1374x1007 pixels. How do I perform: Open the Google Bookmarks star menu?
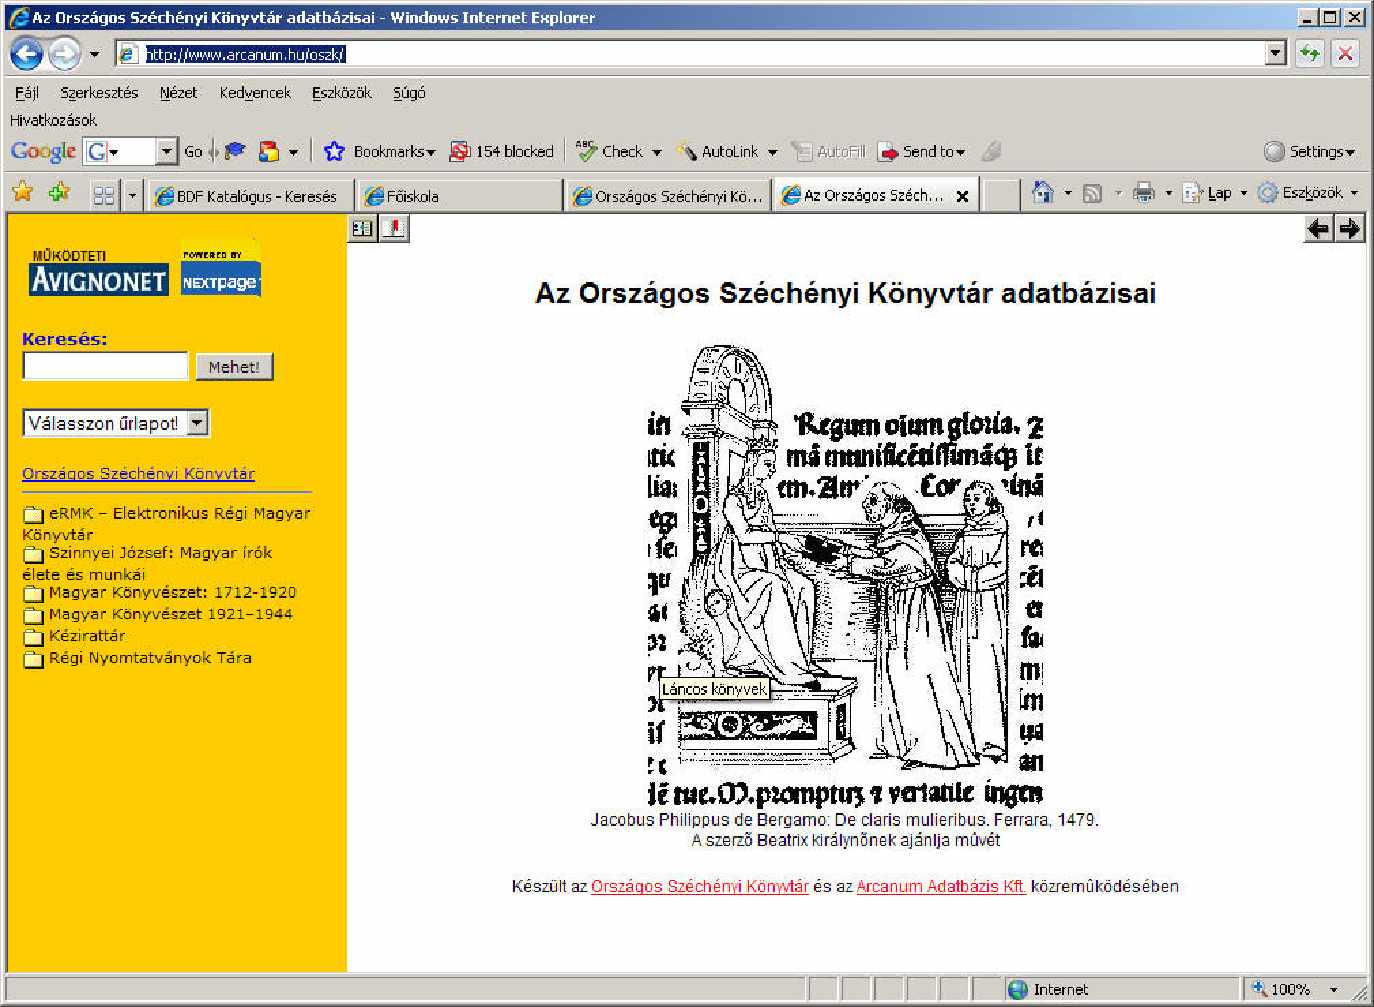[x=379, y=151]
